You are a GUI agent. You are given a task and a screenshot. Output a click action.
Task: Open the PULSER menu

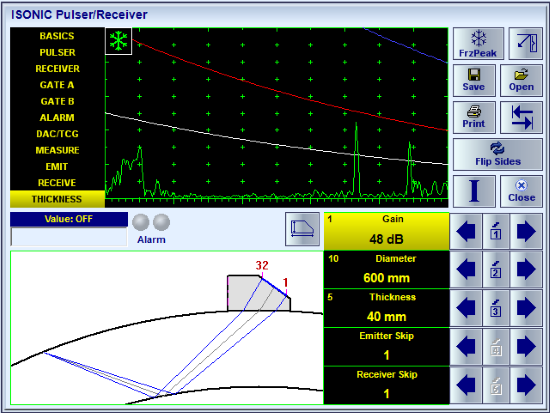(57, 52)
